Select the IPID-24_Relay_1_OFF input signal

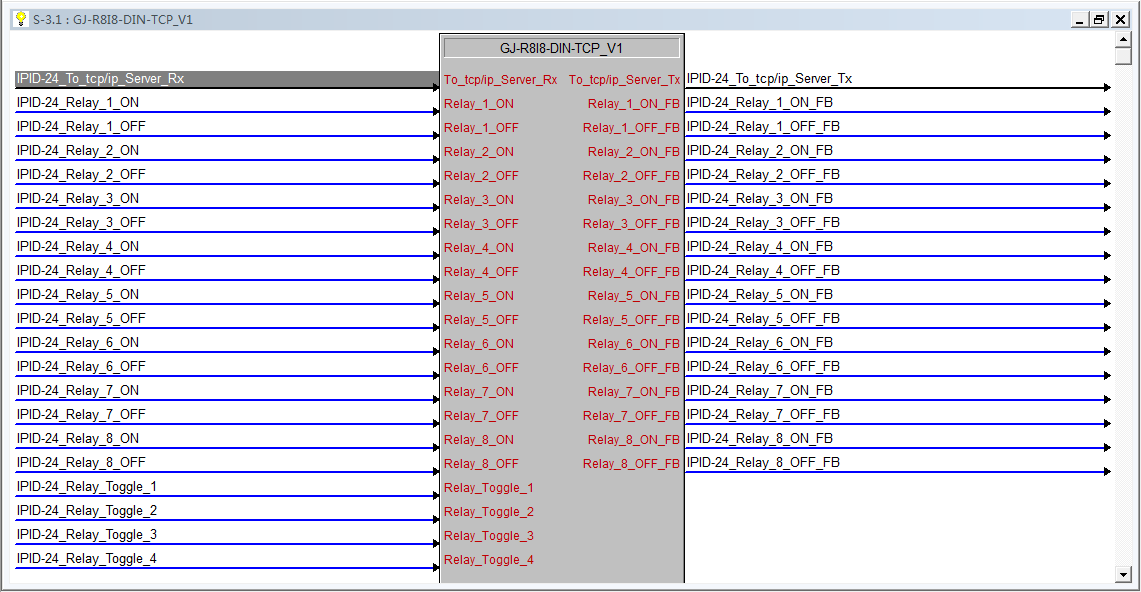(x=226, y=127)
